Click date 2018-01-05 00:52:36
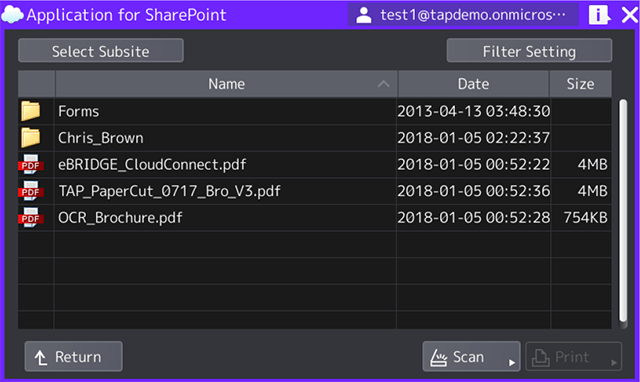The width and height of the screenshot is (640, 382). pyautogui.click(x=473, y=191)
